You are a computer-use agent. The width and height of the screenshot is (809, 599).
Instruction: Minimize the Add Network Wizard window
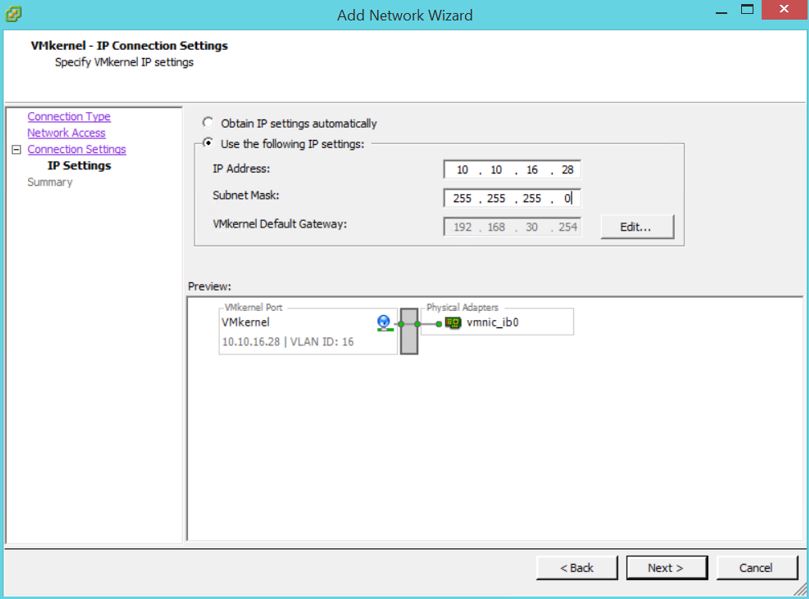[x=721, y=11]
